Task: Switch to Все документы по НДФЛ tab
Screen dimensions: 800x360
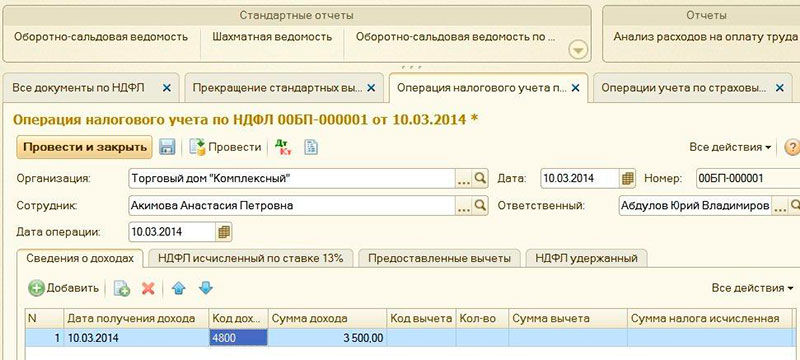Action: 78,88
